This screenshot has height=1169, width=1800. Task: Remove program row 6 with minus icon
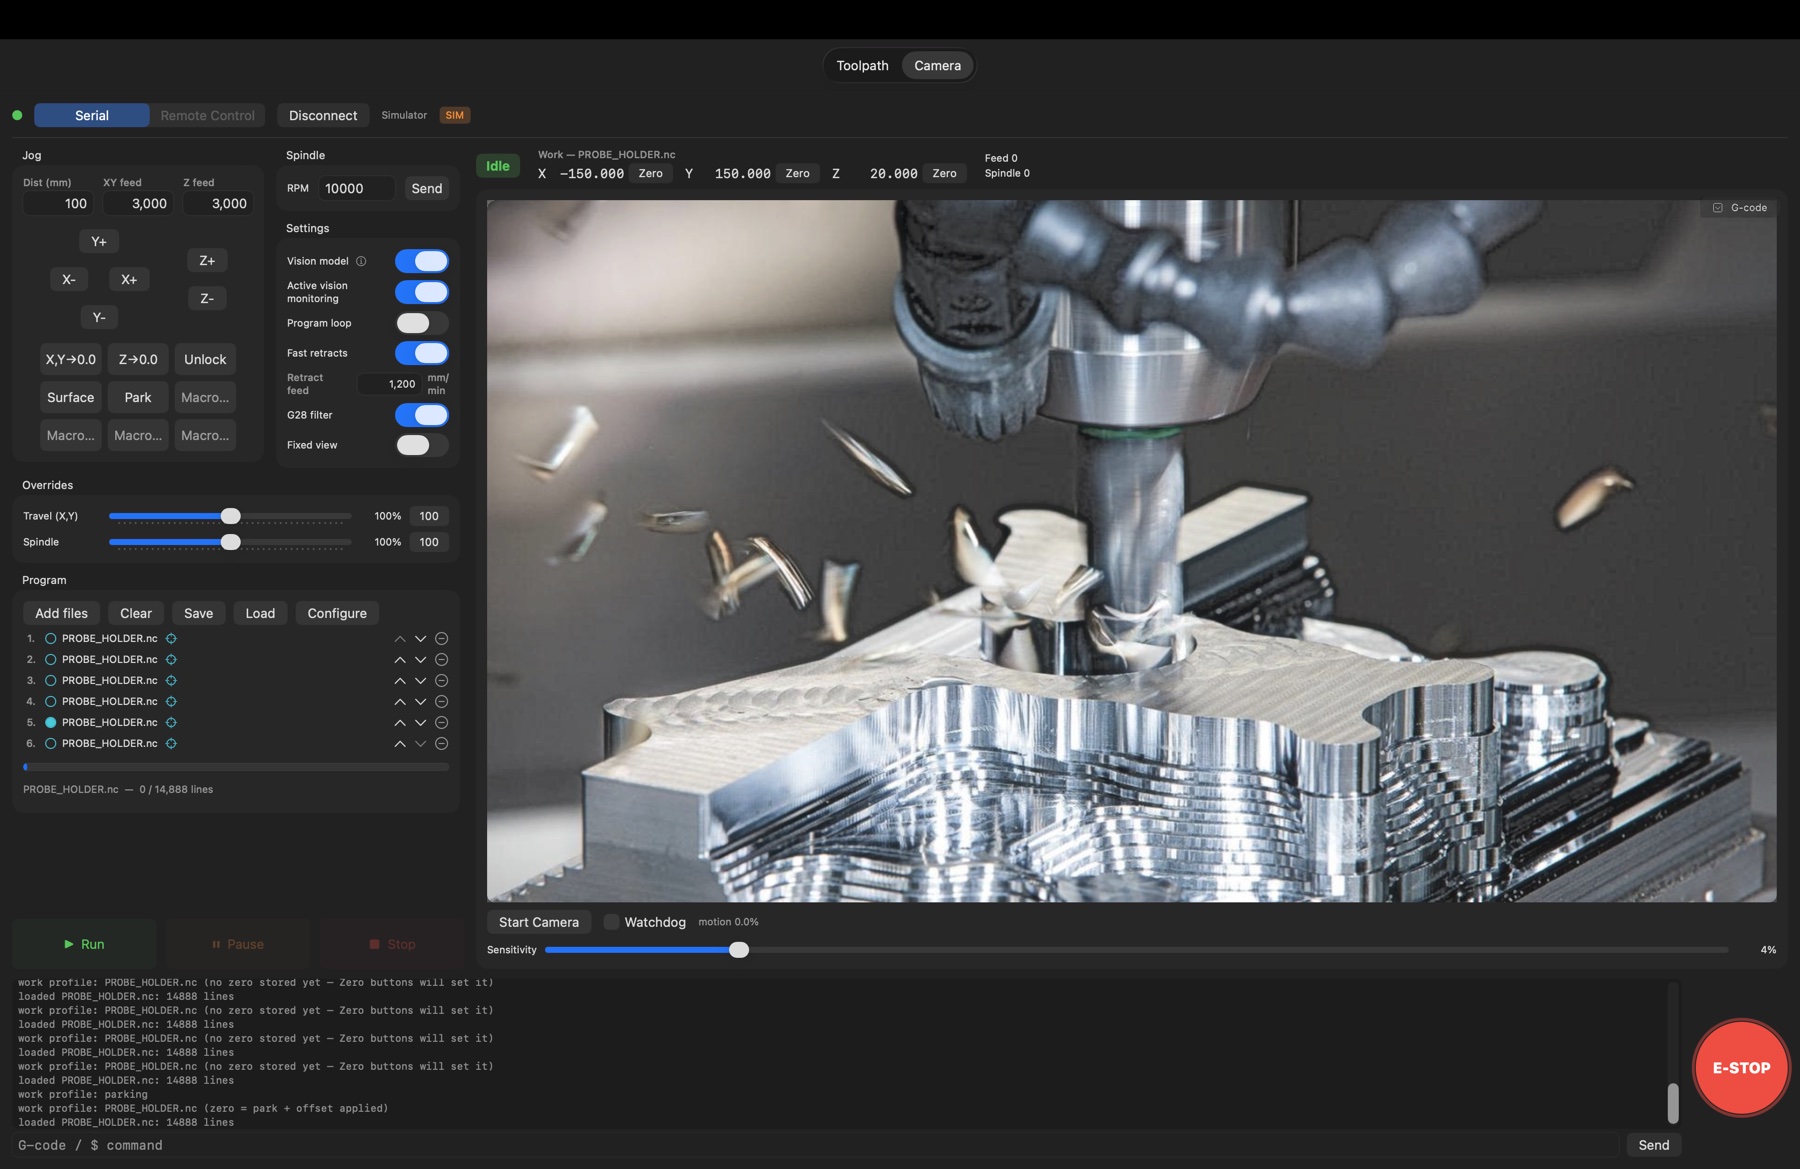[441, 744]
